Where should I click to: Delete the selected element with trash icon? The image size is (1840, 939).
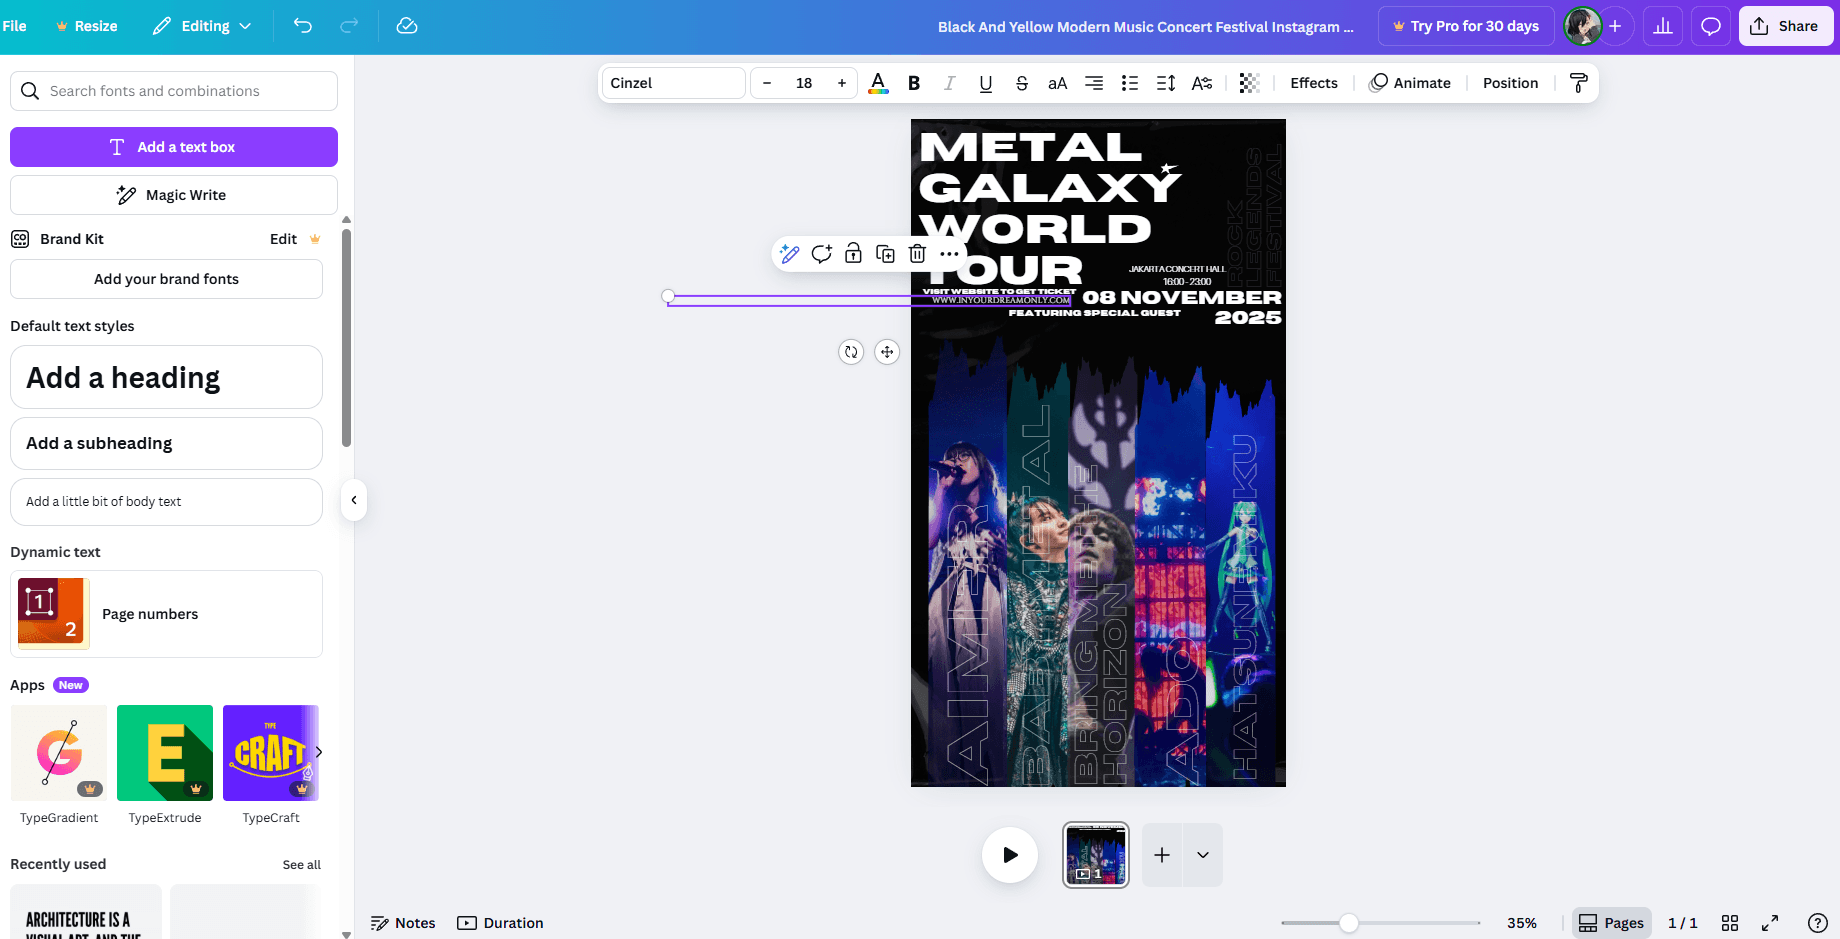coord(917,254)
